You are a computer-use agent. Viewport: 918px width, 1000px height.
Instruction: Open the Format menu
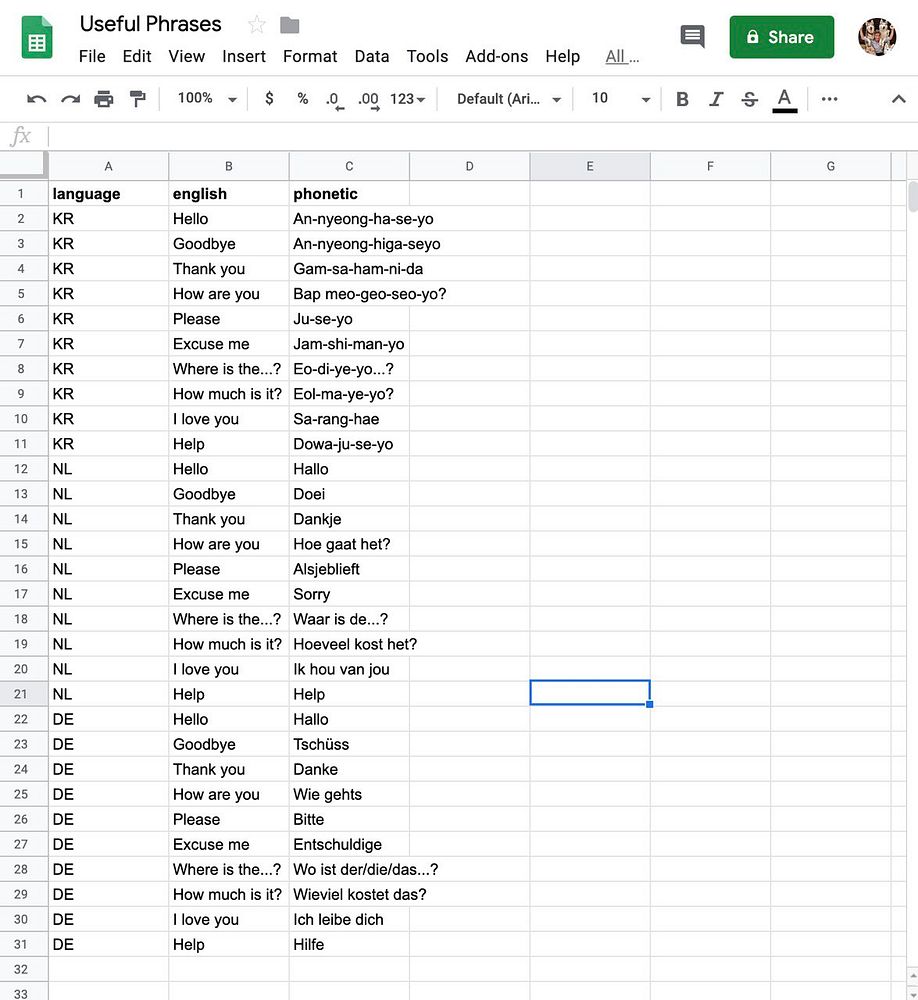pos(310,56)
